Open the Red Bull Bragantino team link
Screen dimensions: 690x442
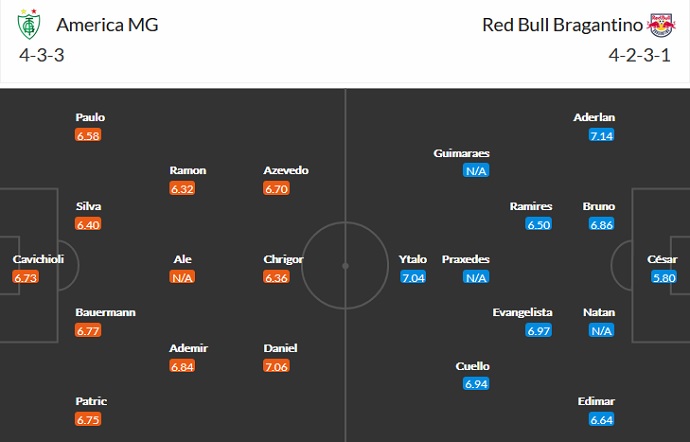tap(561, 24)
